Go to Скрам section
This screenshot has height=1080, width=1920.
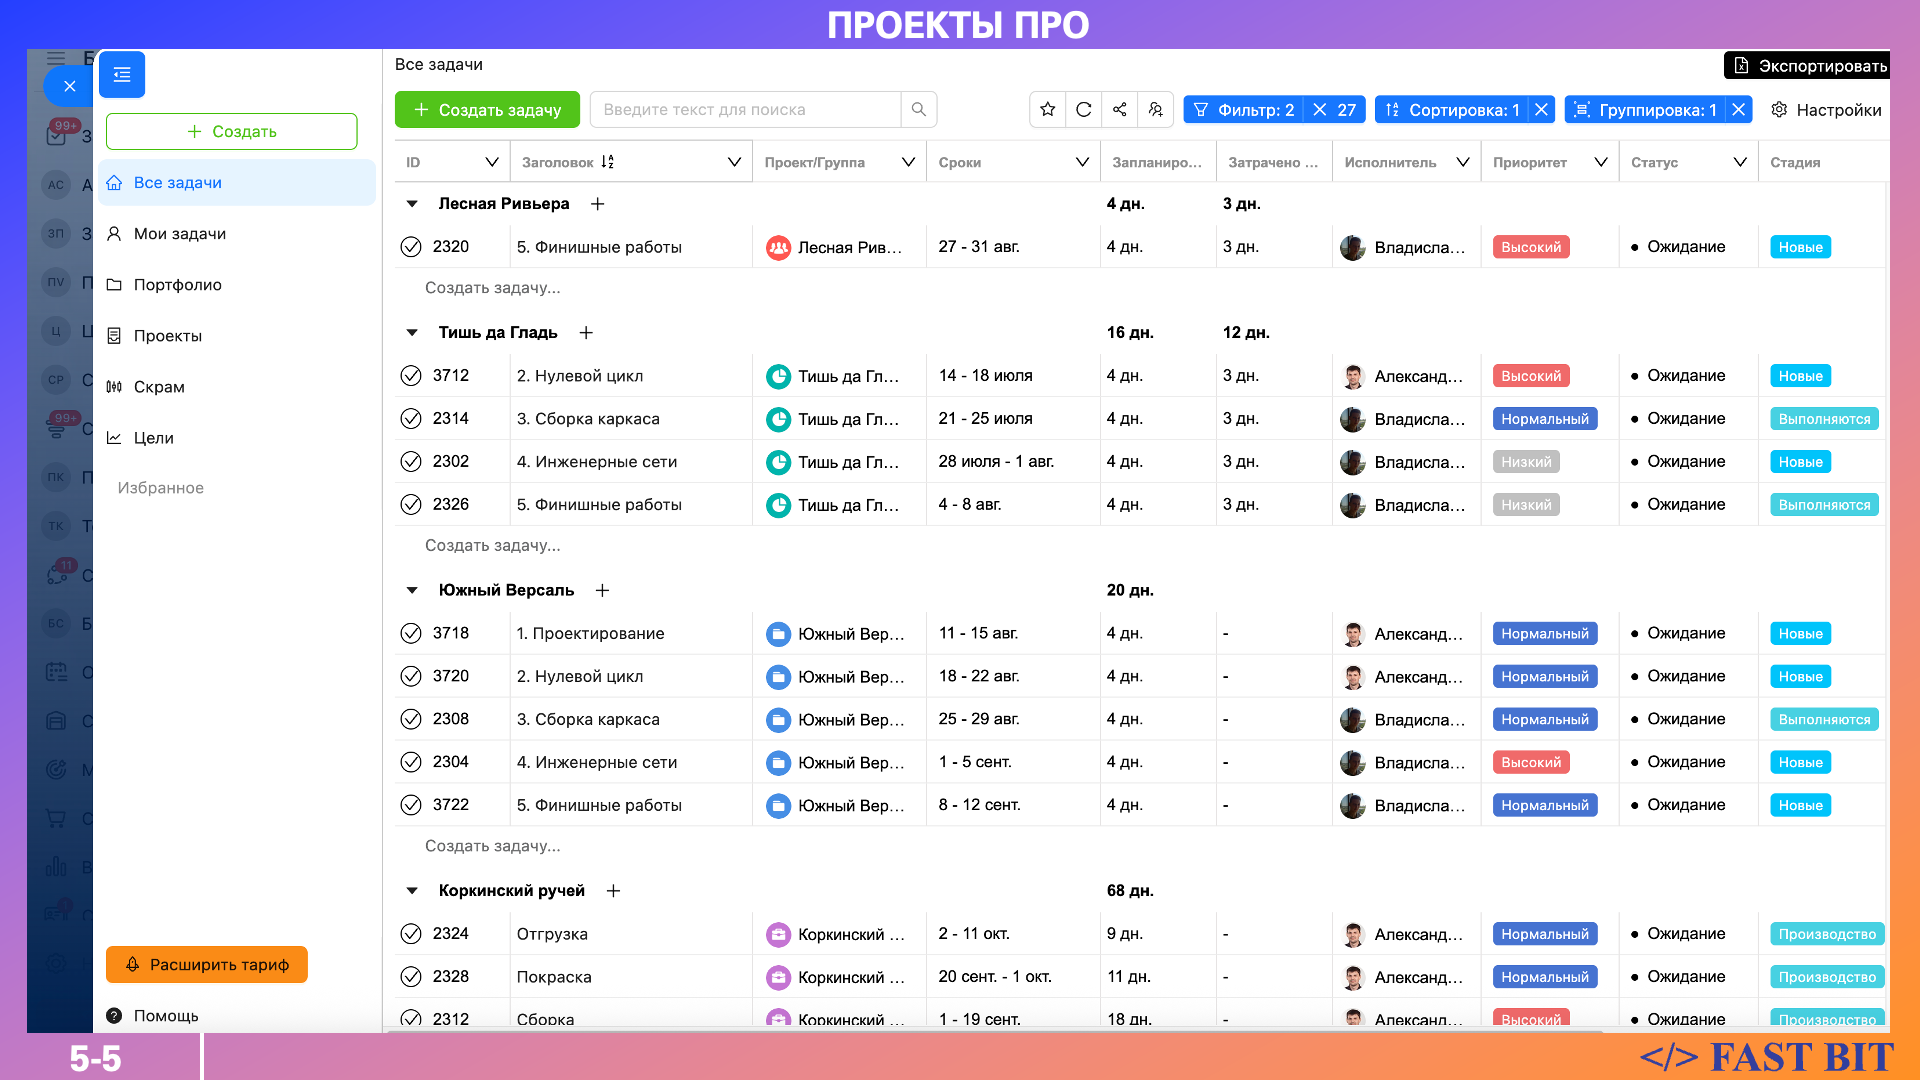point(159,387)
